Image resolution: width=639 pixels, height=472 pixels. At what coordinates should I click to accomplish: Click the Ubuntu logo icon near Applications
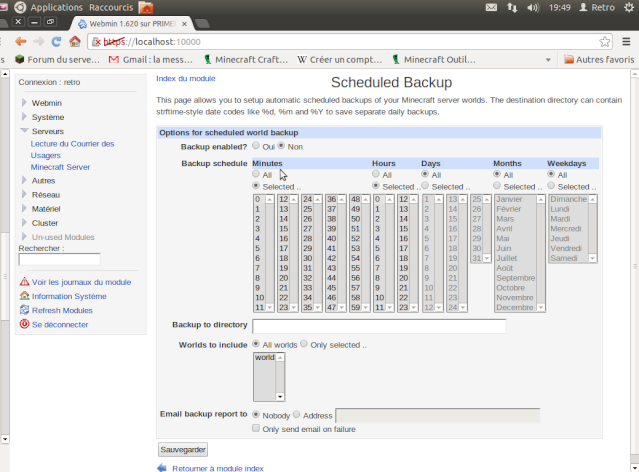tap(20, 7)
